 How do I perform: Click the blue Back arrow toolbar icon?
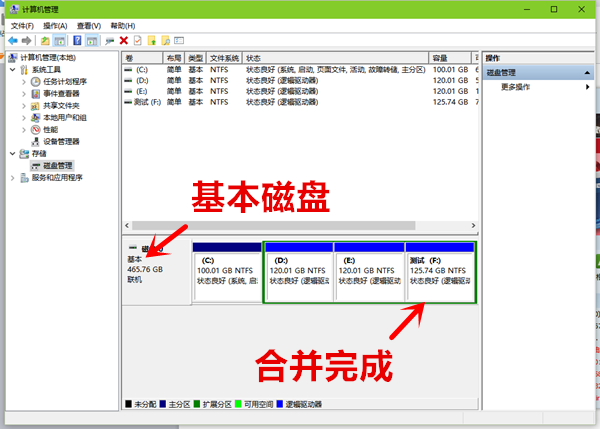coord(13,41)
